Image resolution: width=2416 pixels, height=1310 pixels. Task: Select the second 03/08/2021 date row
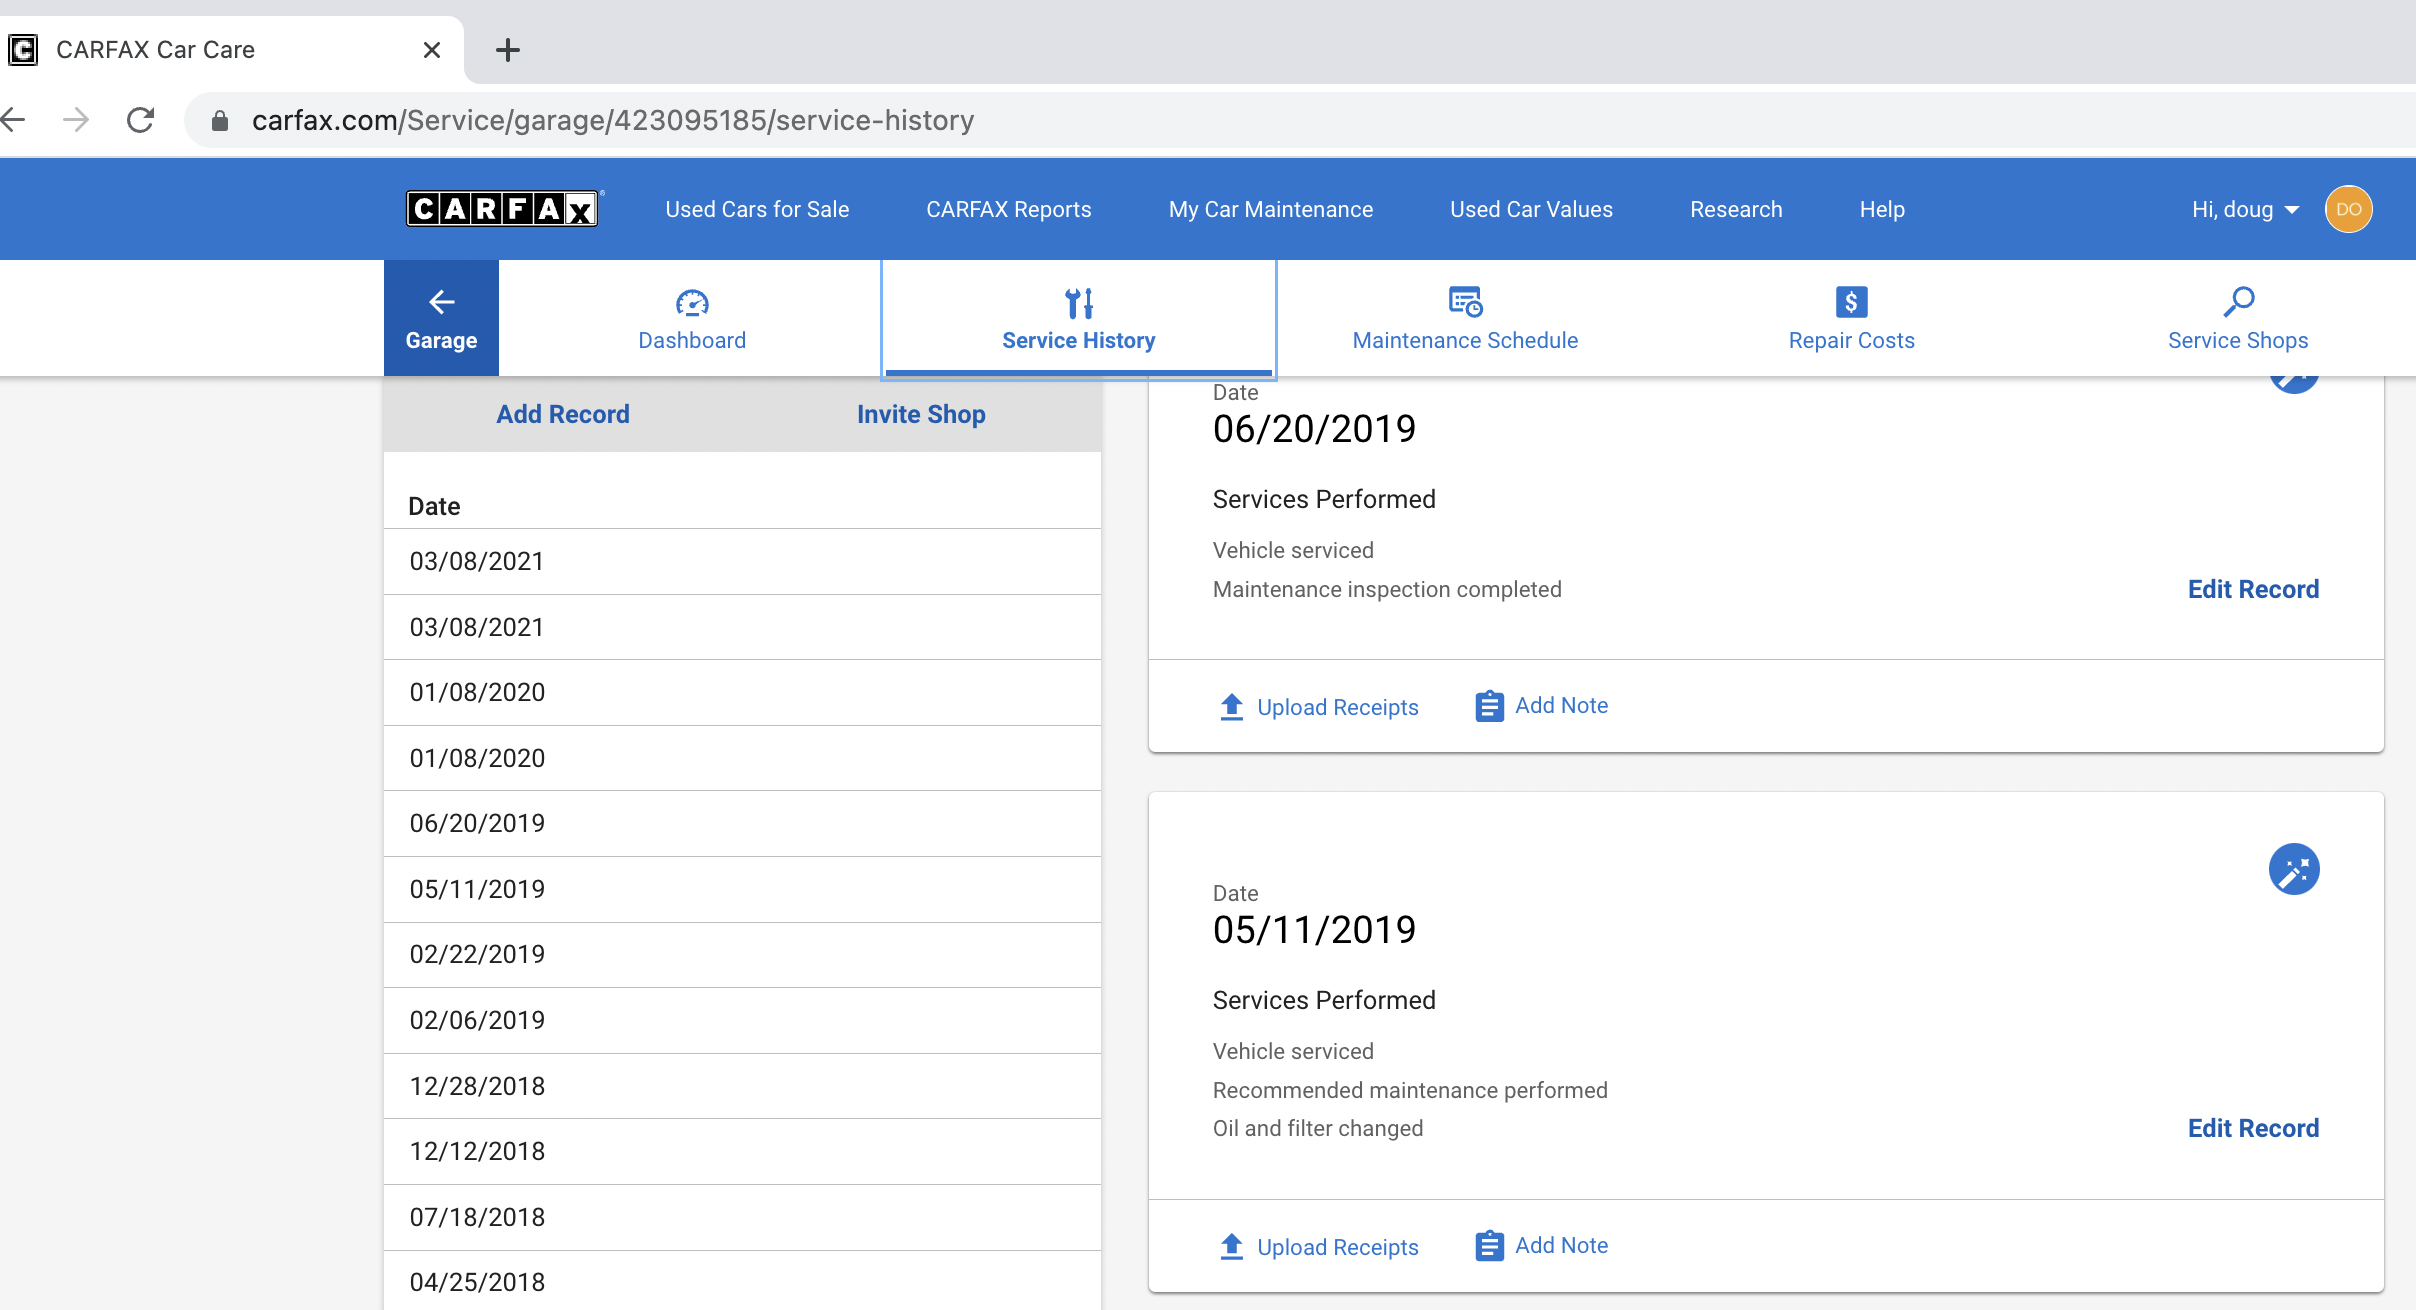click(x=742, y=627)
